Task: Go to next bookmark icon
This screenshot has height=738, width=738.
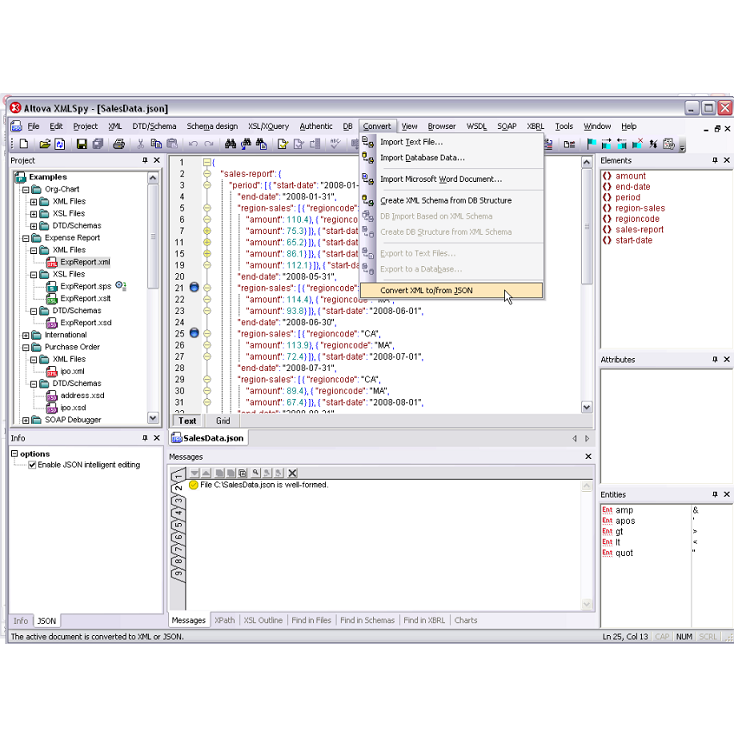Action: 606,144
